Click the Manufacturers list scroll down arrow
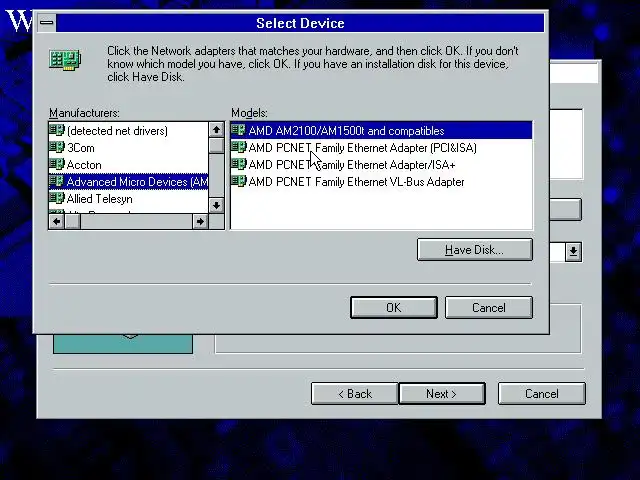Screen dimensions: 640x480 pos(216,205)
